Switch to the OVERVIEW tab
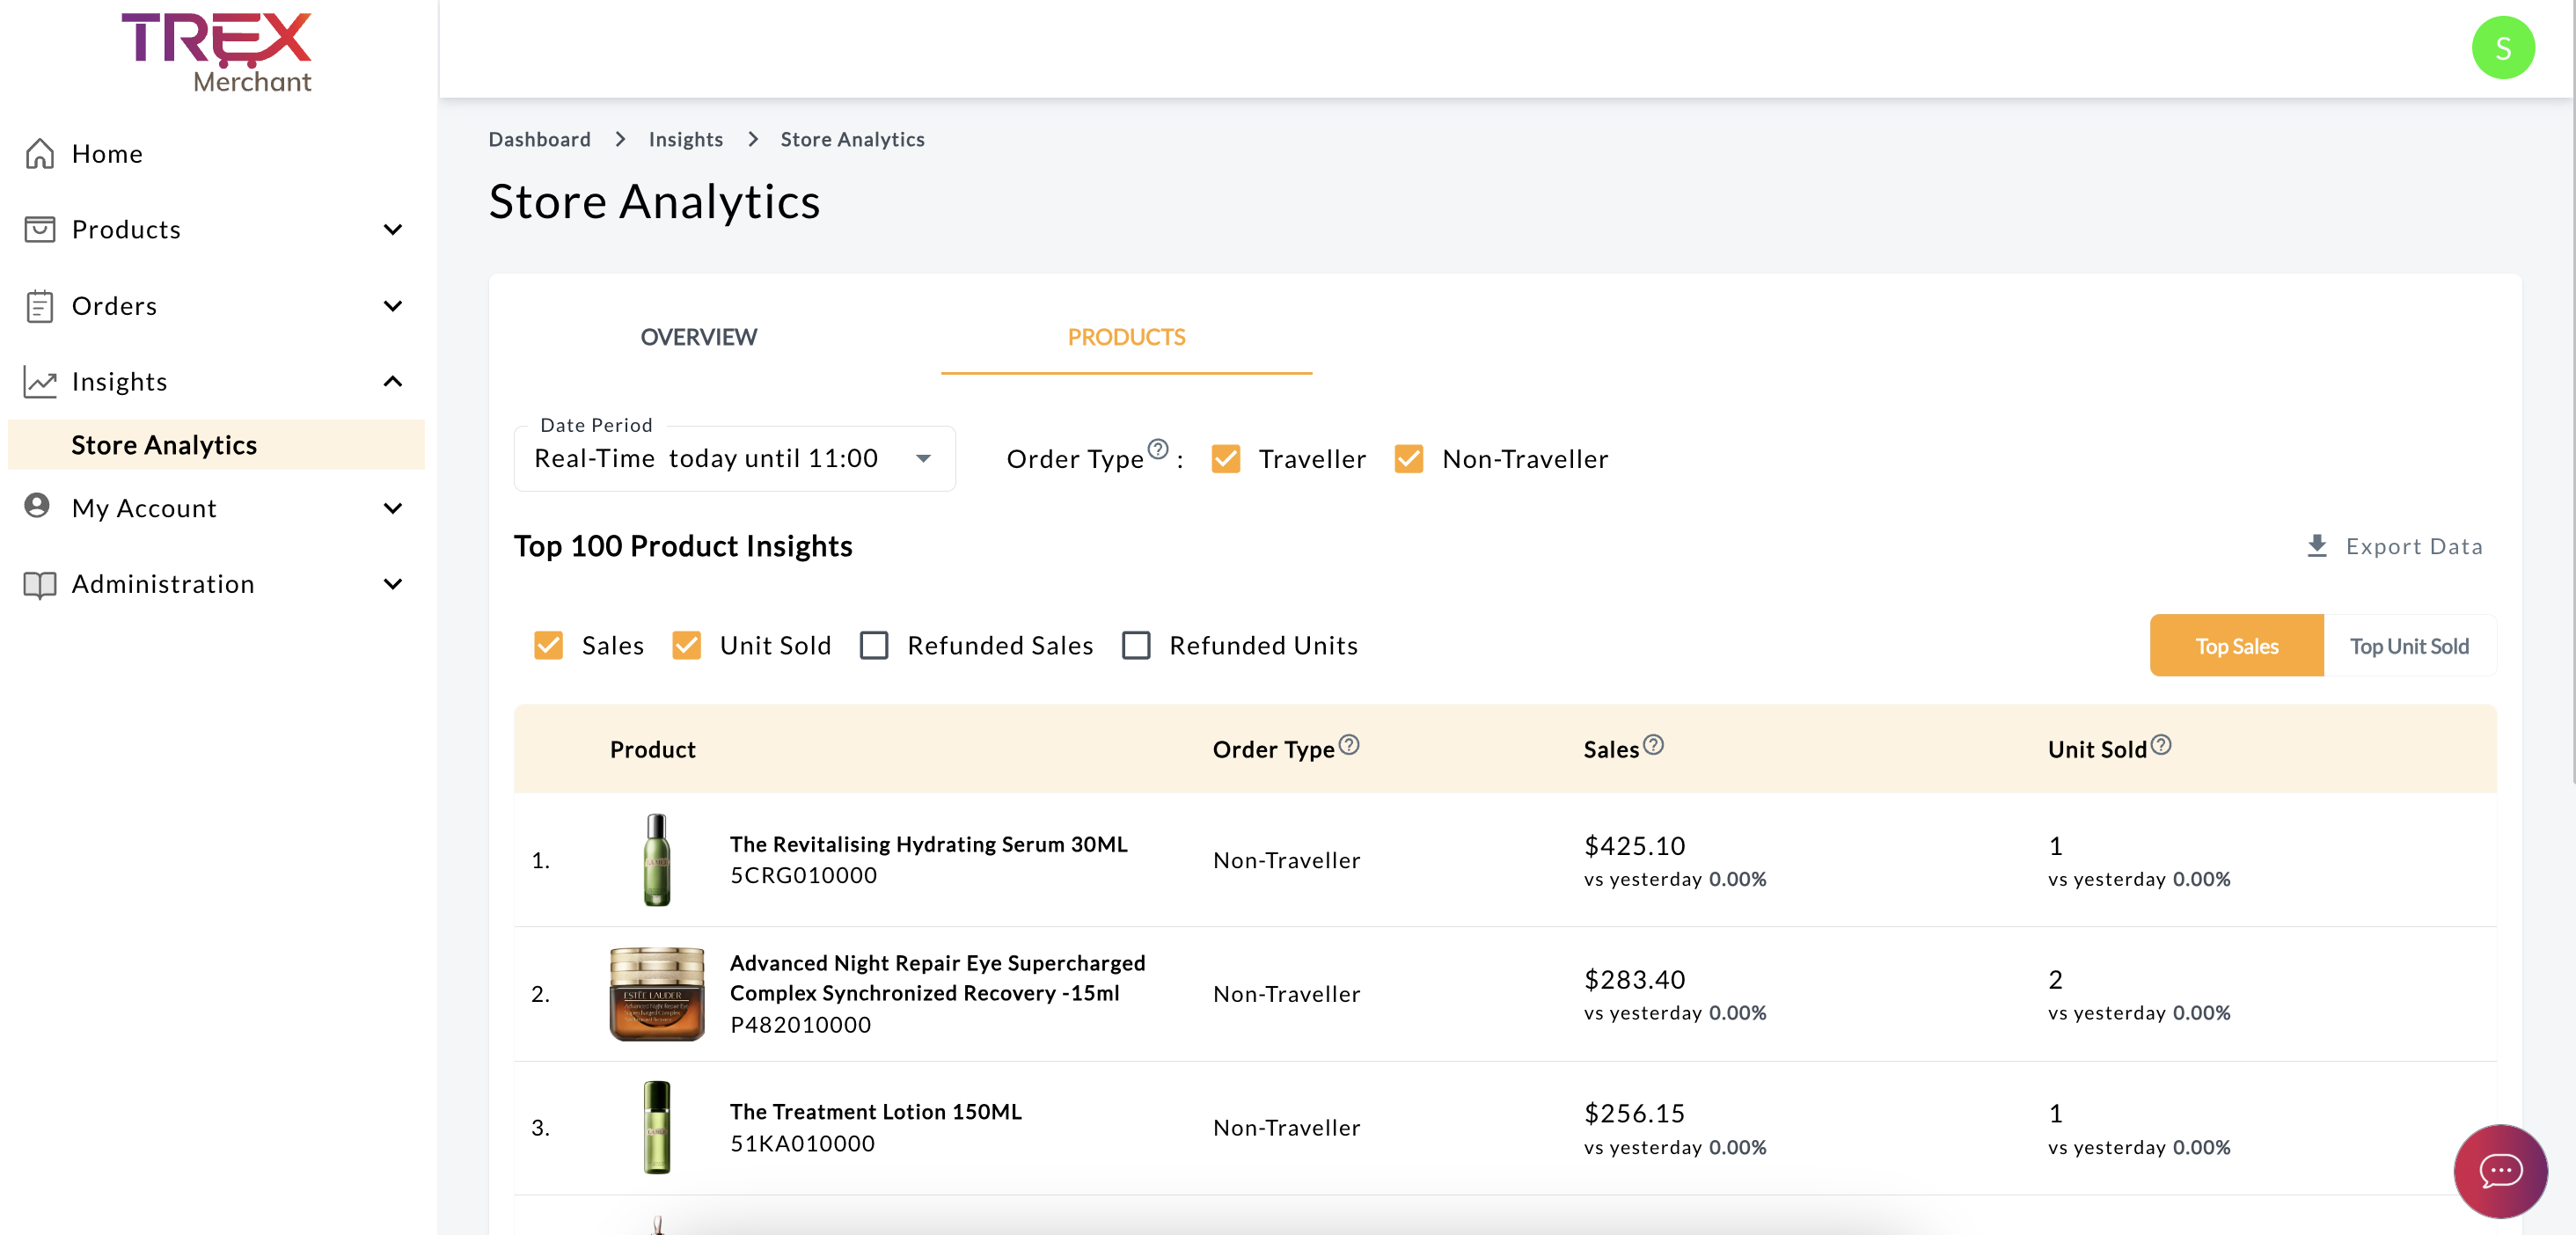 click(699, 337)
